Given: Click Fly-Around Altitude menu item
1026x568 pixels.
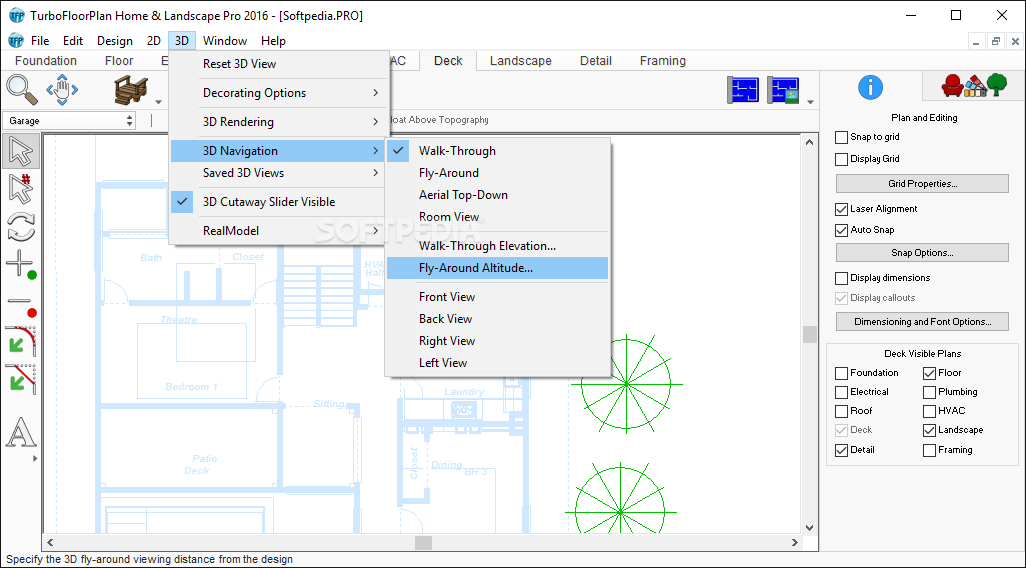Looking at the screenshot, I should [497, 268].
